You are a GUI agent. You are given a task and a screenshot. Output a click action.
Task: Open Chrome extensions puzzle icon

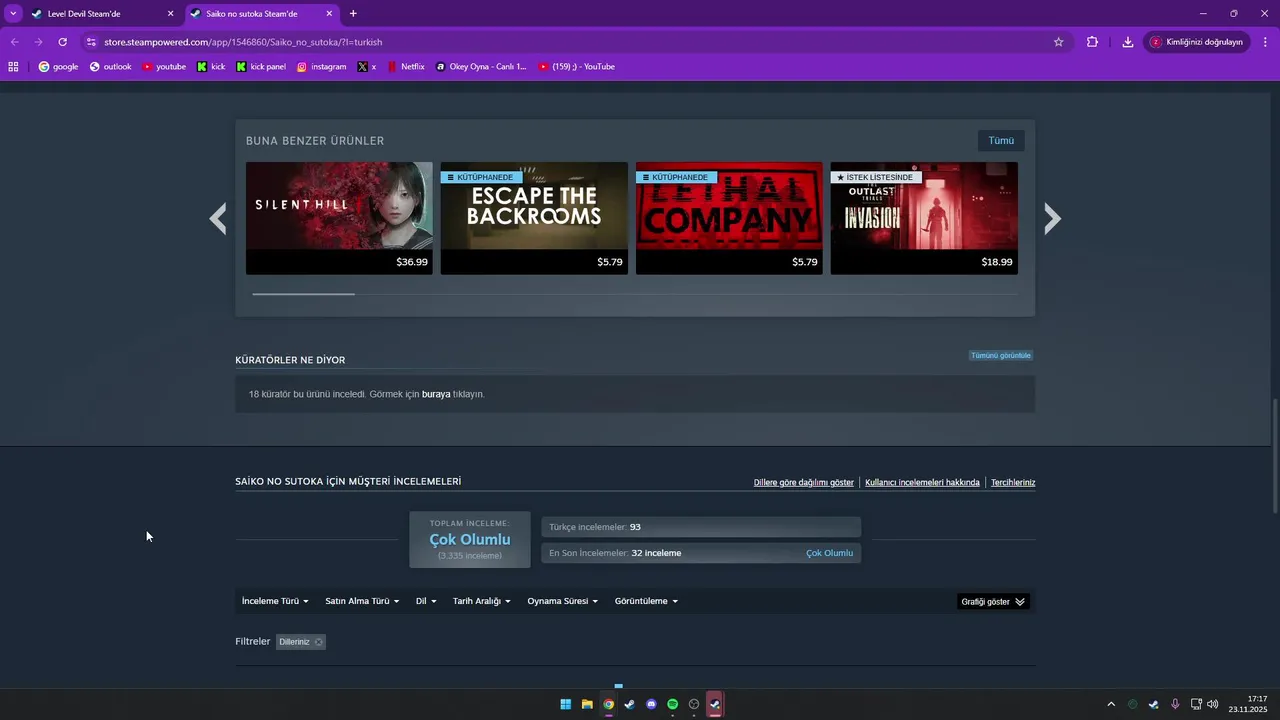[1092, 42]
